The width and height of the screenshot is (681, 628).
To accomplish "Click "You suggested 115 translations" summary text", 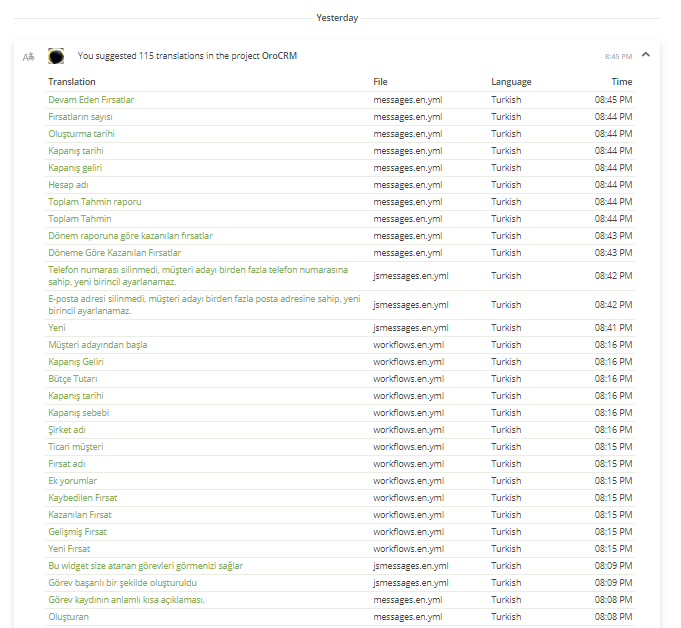I will coord(187,56).
